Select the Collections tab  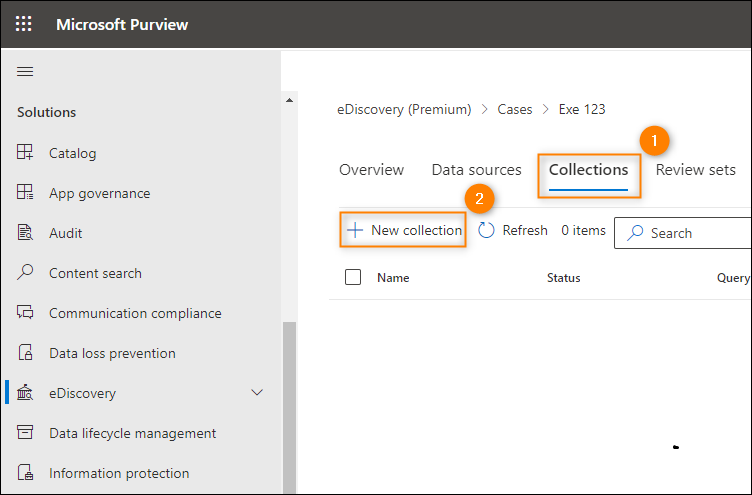(588, 170)
